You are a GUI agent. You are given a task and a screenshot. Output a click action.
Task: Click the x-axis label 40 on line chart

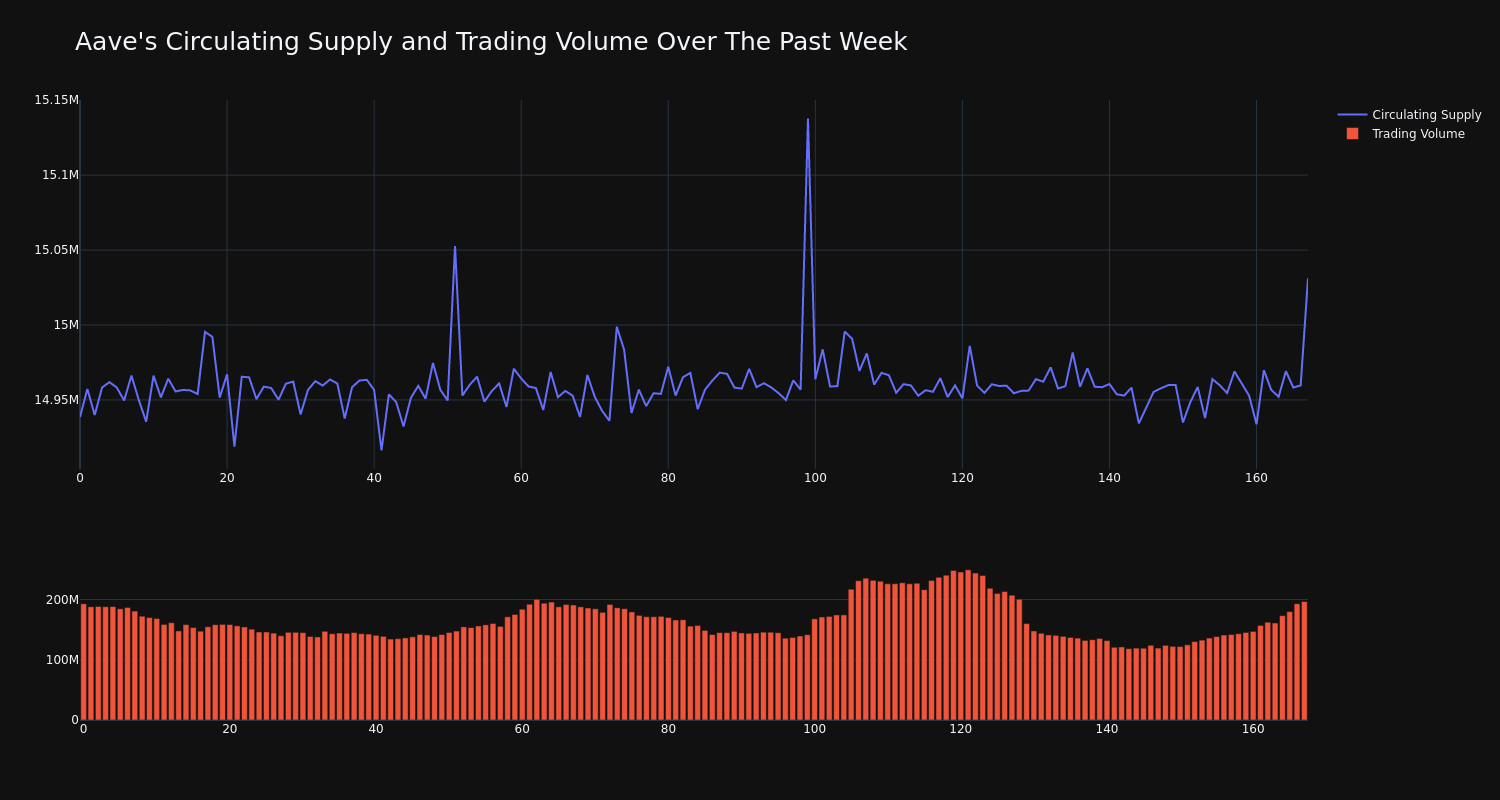point(374,478)
